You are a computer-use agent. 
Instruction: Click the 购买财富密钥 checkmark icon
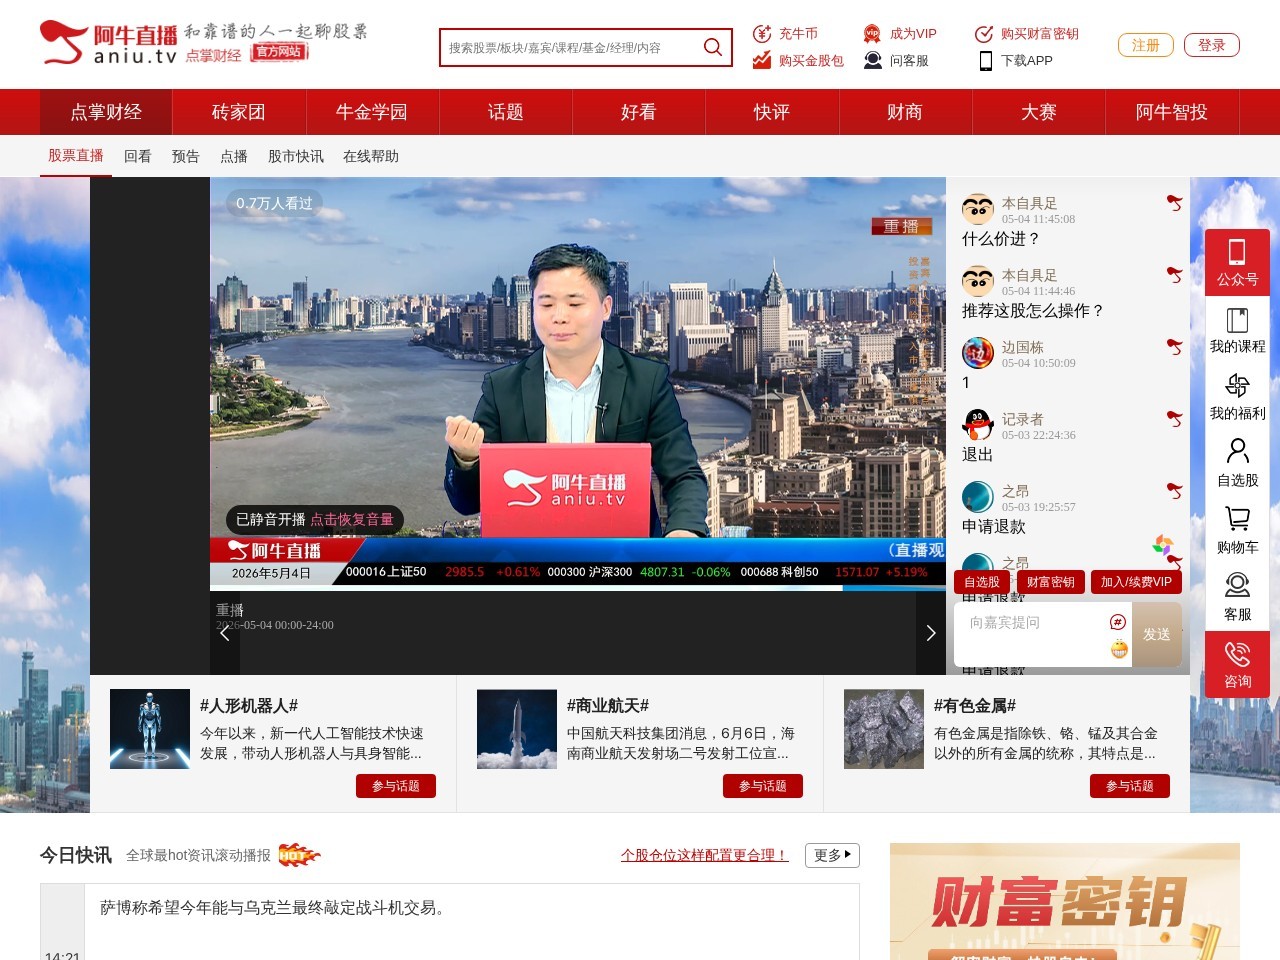(984, 33)
